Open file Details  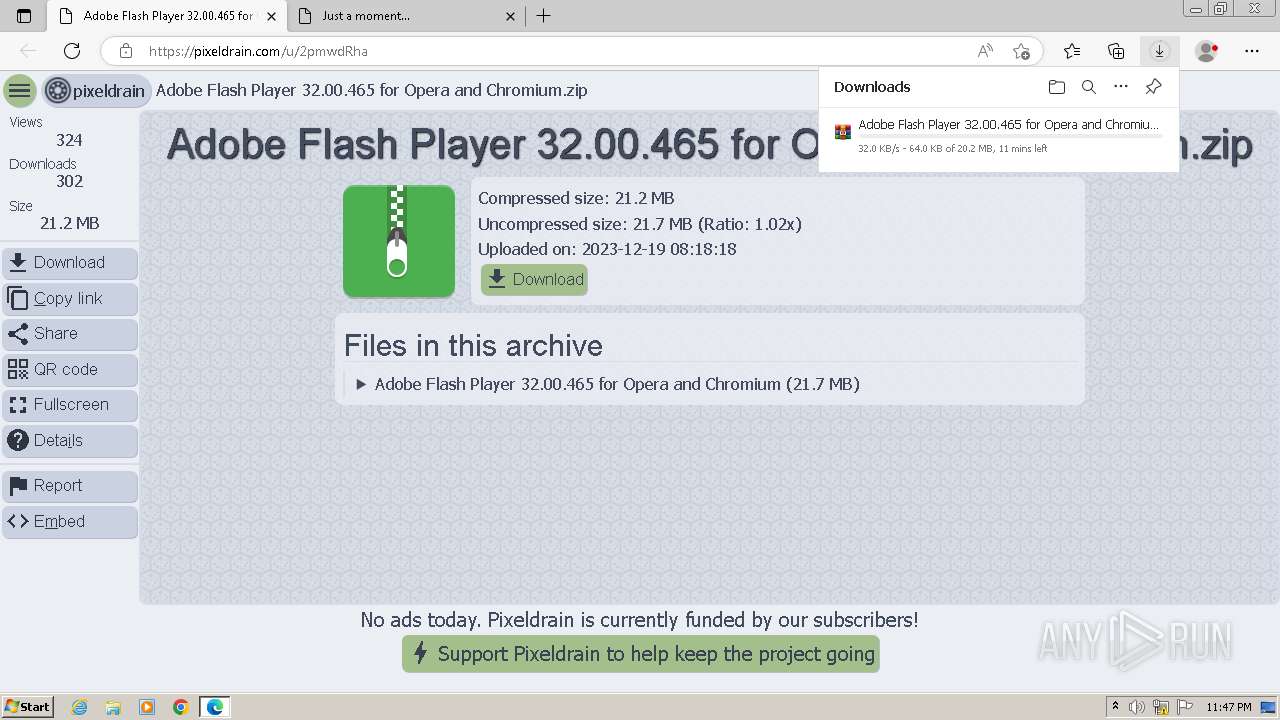70,440
